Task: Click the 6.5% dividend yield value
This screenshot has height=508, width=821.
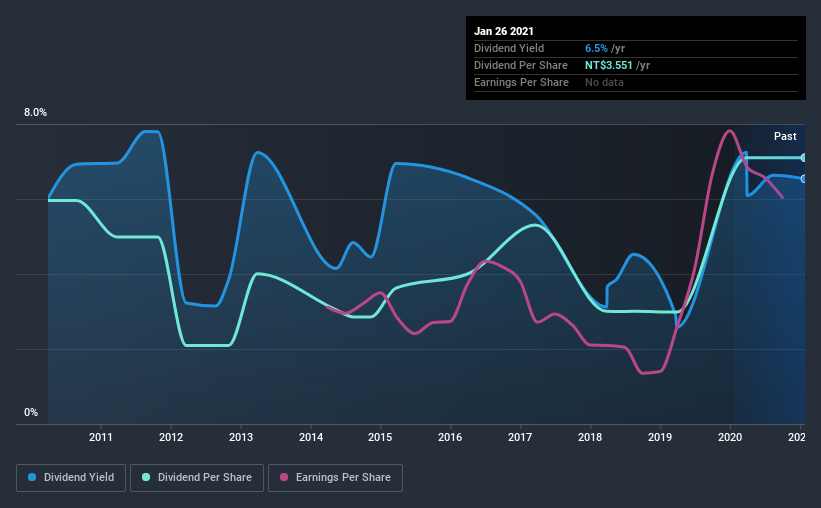Action: pyautogui.click(x=596, y=48)
